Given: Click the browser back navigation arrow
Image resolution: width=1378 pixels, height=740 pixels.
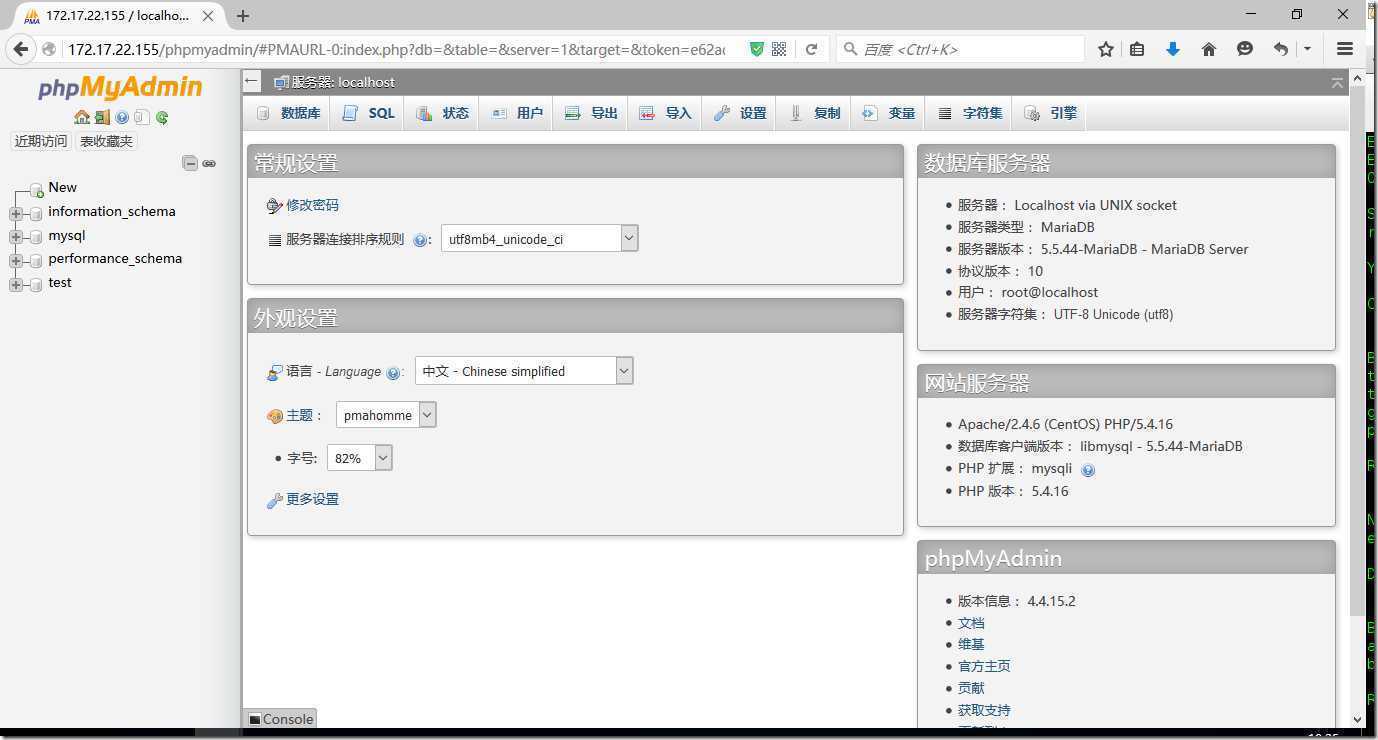Looking at the screenshot, I should point(21,49).
